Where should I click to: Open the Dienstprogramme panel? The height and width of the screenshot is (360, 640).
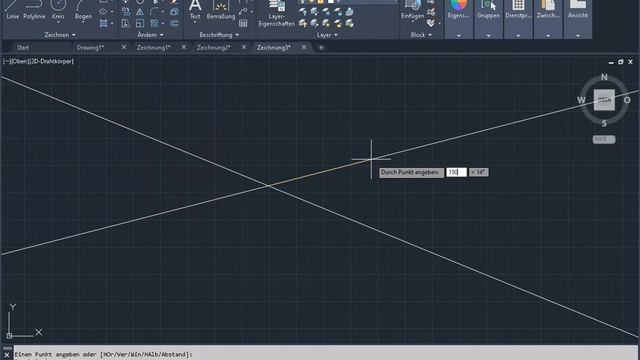click(518, 9)
